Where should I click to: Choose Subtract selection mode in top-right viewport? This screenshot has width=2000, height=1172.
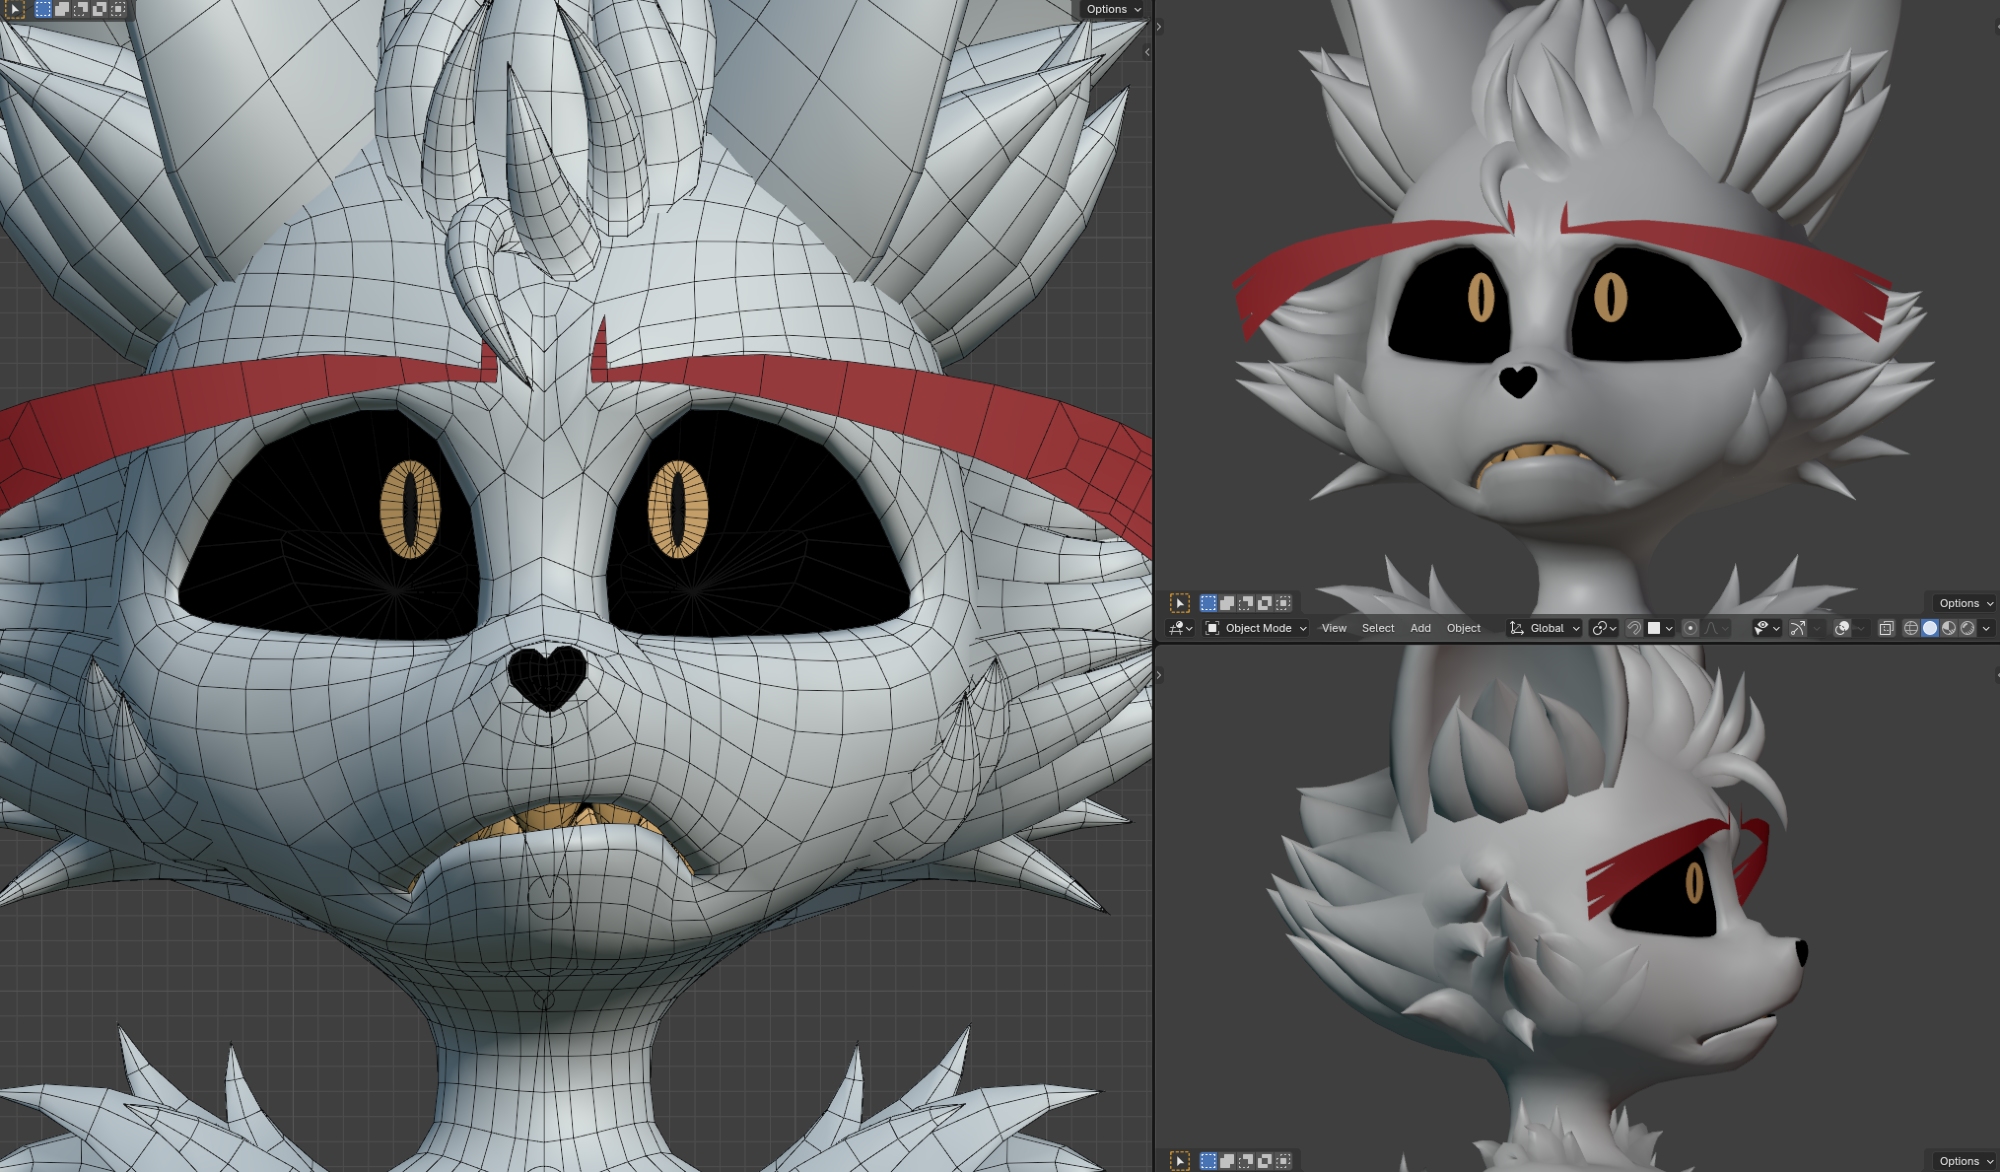1246,603
